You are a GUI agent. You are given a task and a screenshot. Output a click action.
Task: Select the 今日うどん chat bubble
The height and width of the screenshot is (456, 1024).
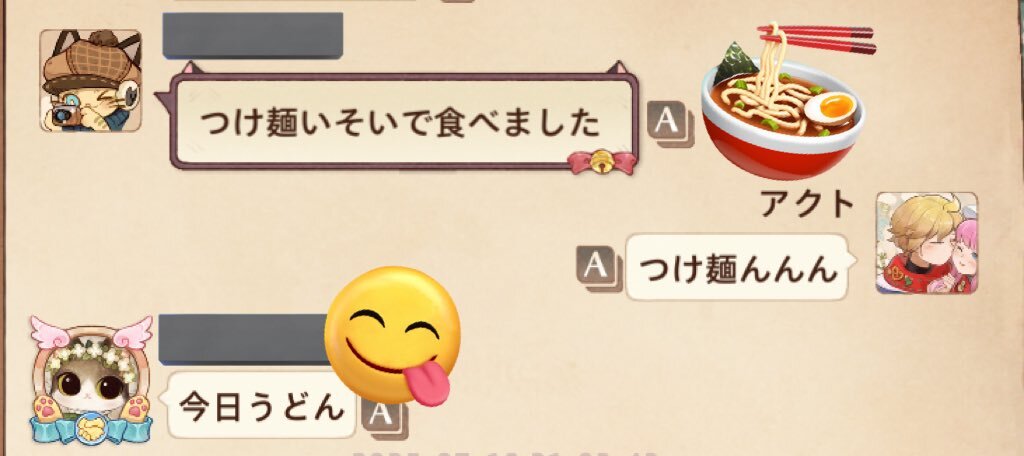[261, 406]
